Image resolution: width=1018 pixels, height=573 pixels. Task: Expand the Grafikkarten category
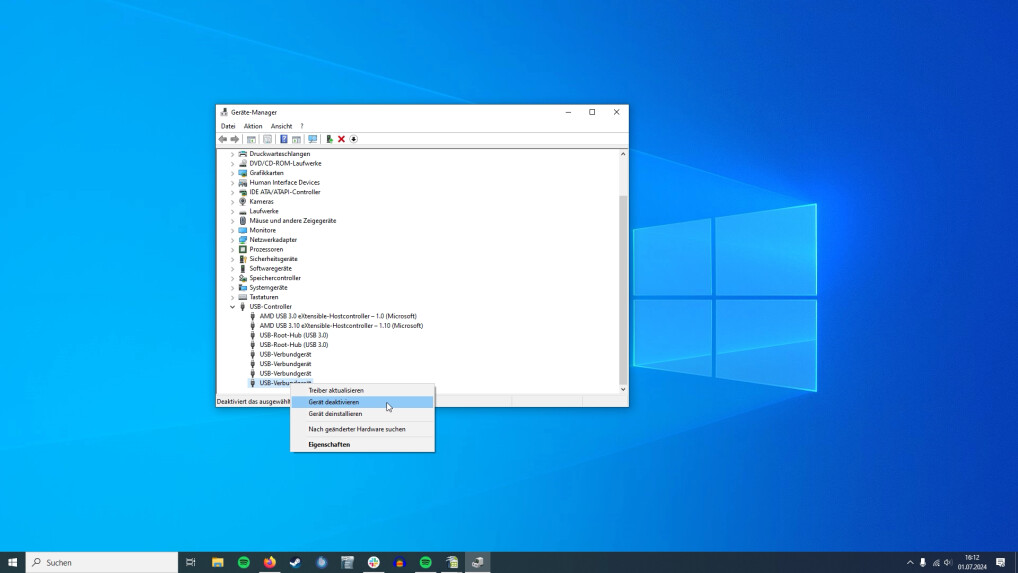(x=233, y=173)
